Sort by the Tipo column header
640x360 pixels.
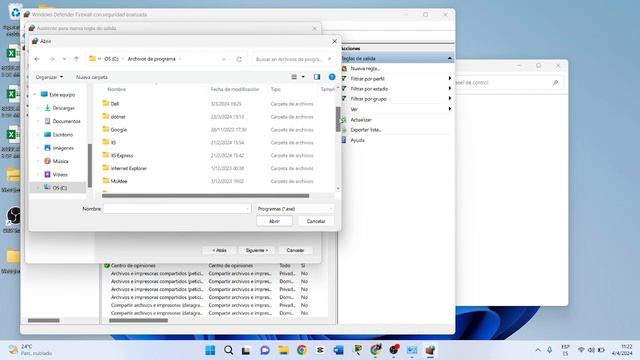[276, 89]
